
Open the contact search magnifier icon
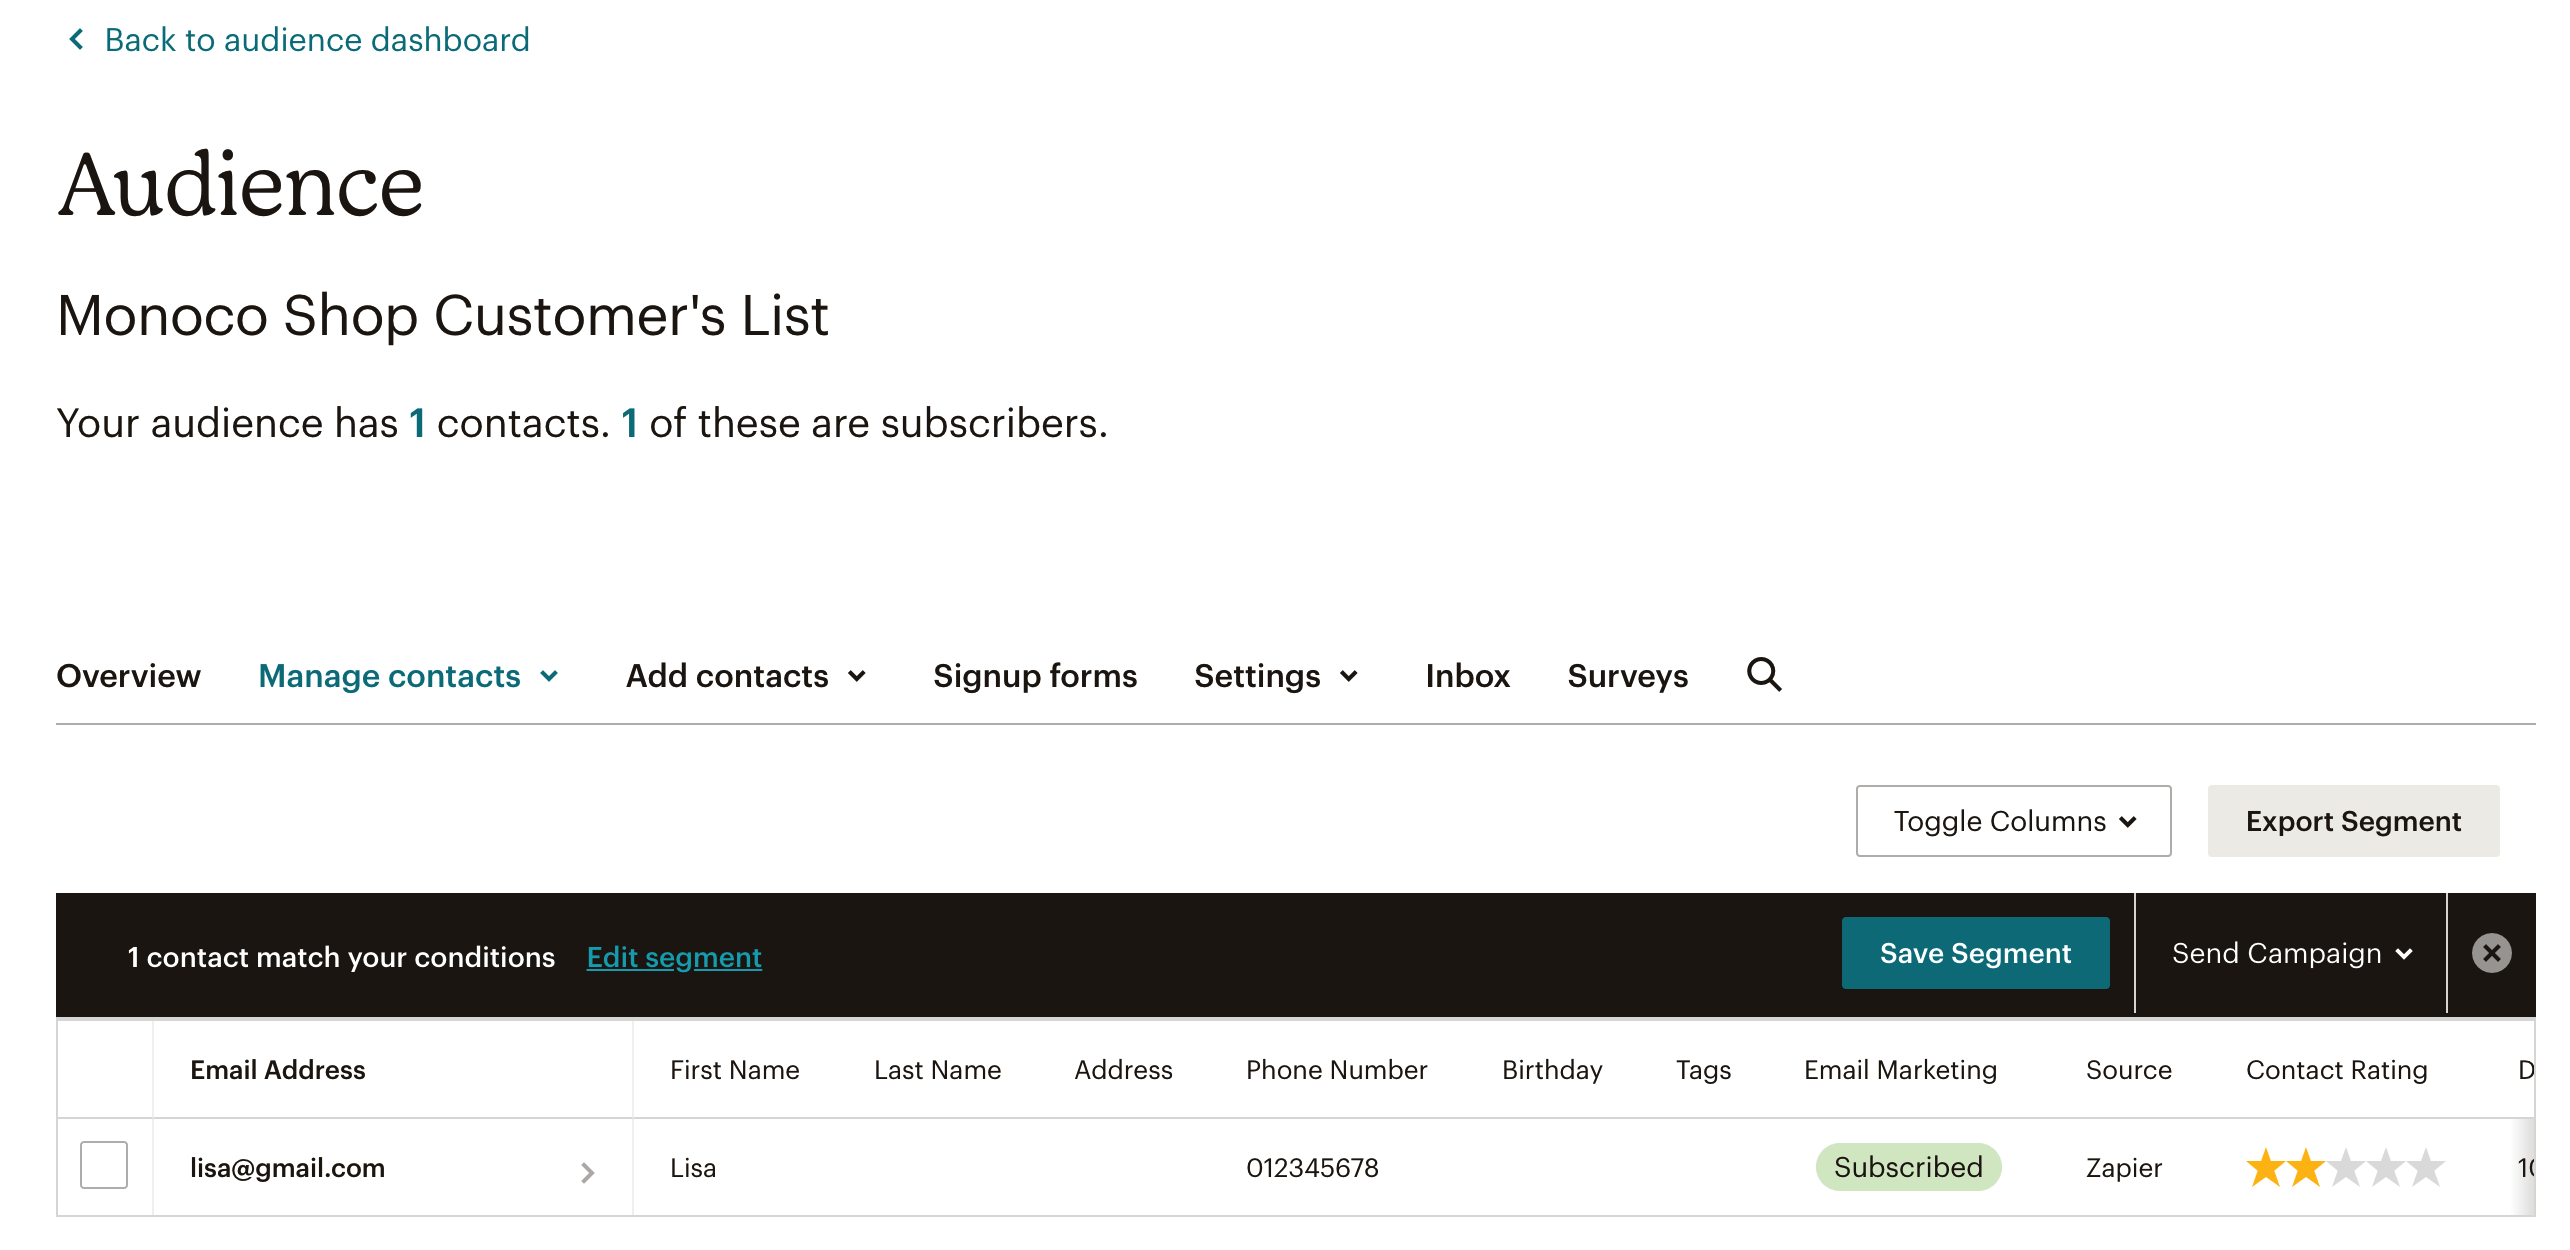tap(1764, 675)
